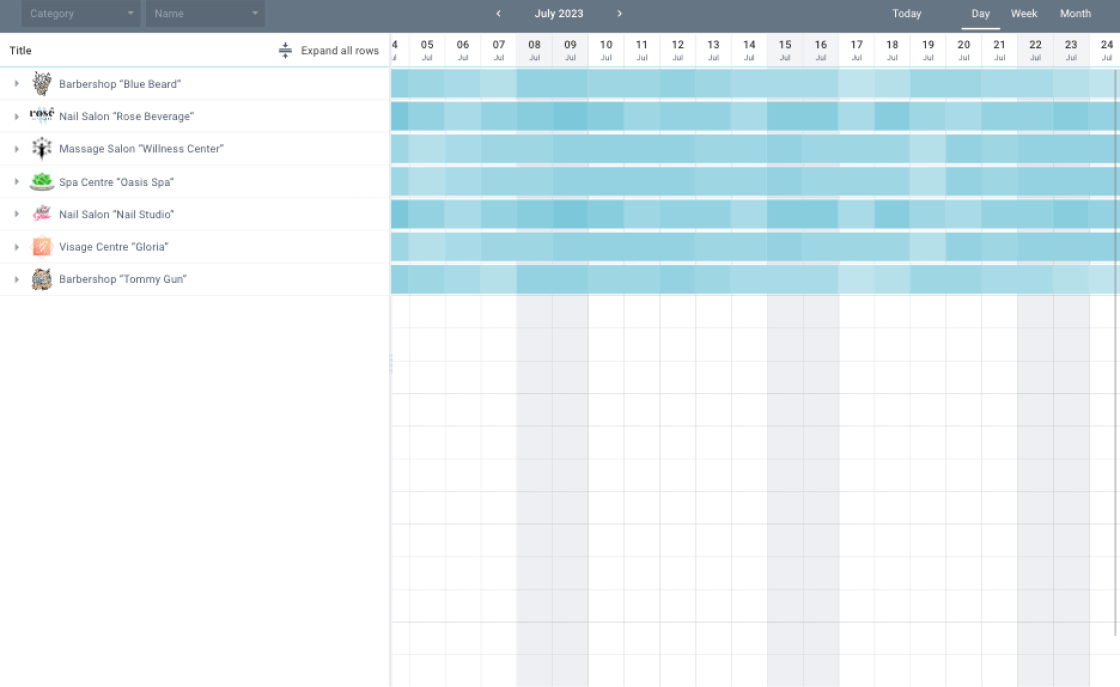
Task: Click the Massage Salon "Willness Center" icon
Action: pyautogui.click(x=41, y=148)
